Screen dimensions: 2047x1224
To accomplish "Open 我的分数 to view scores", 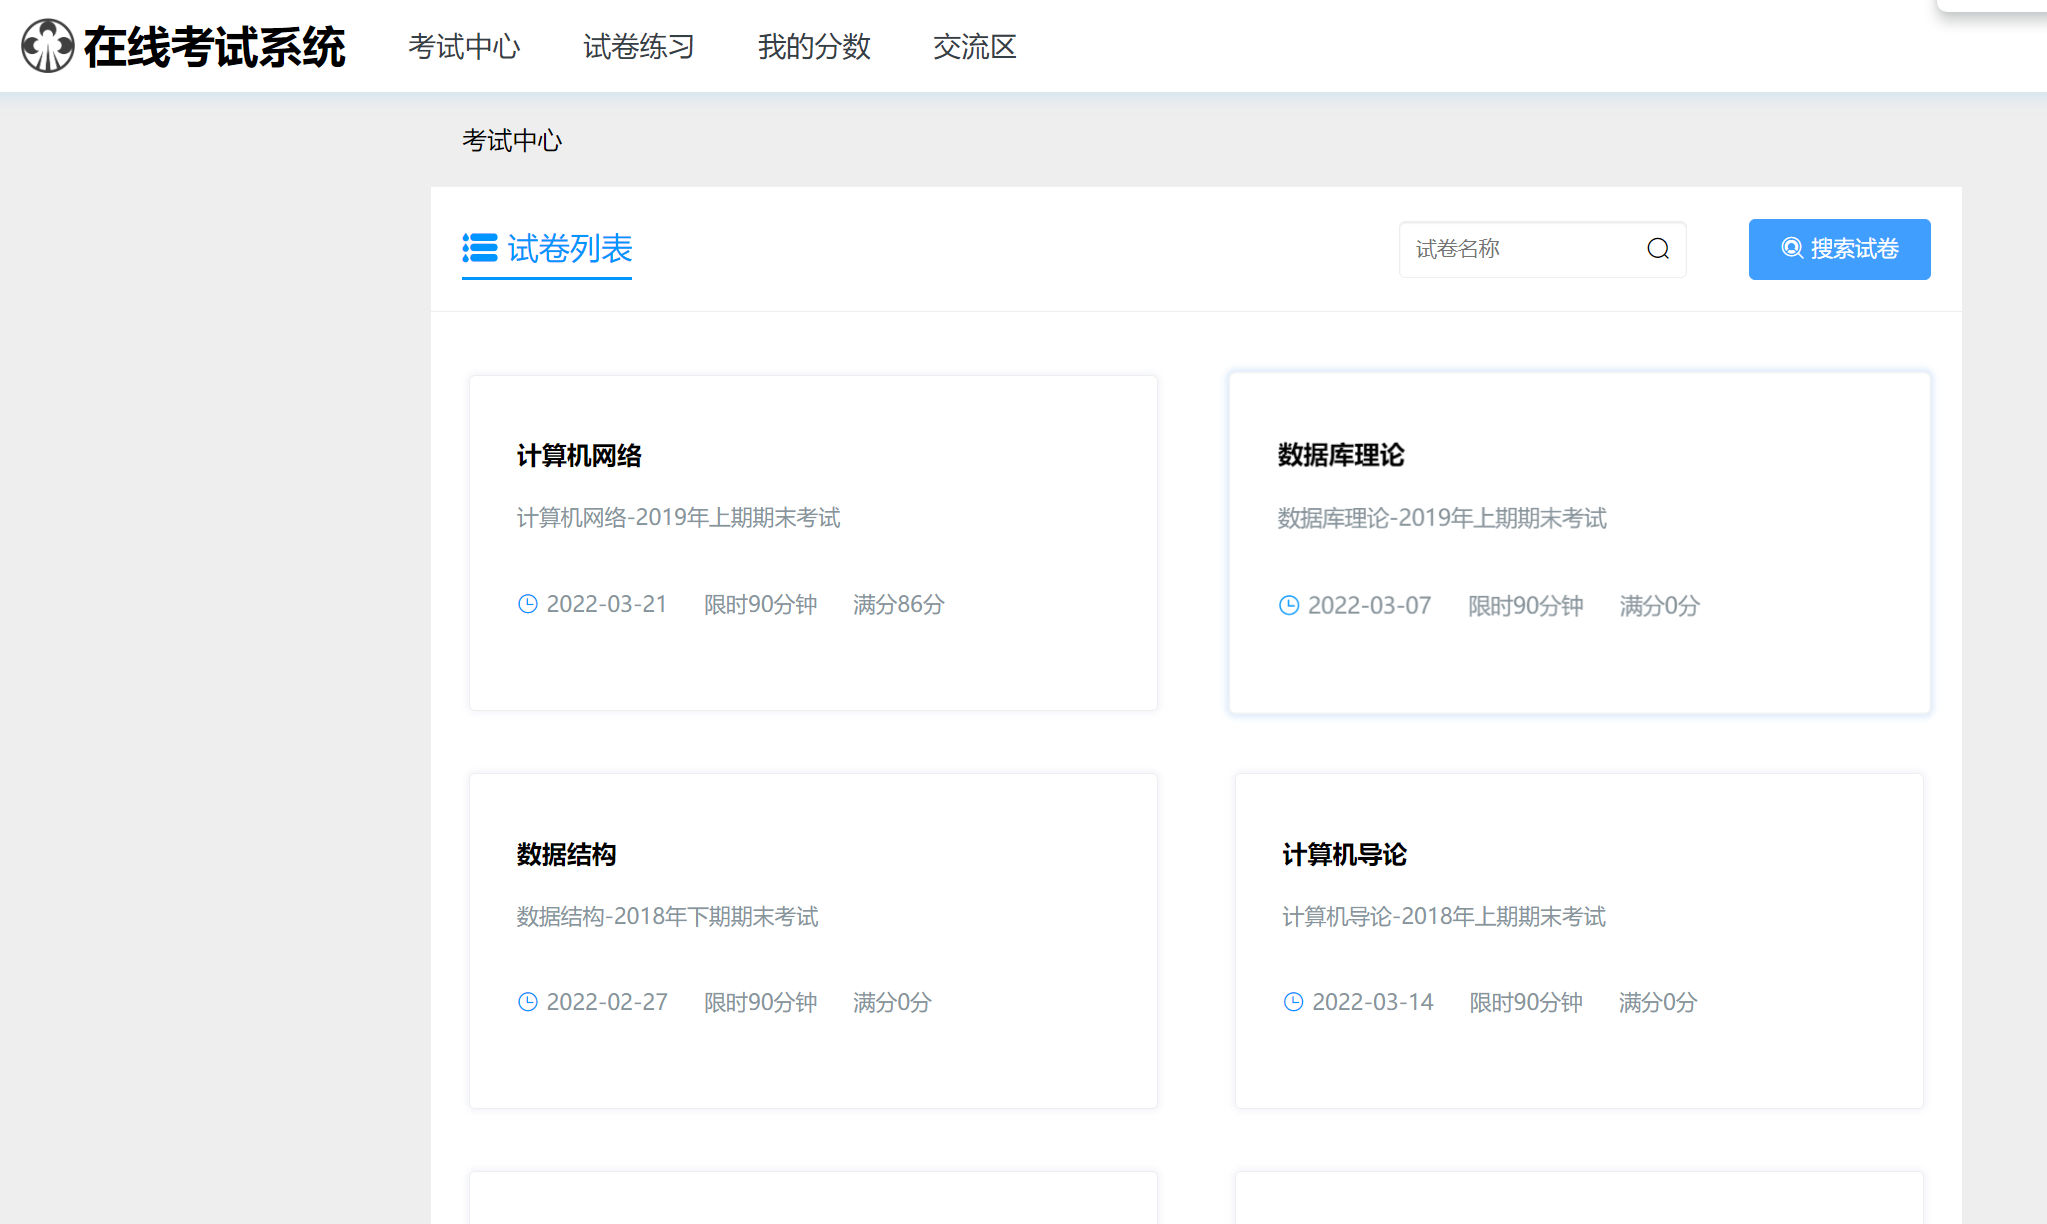I will pyautogui.click(x=814, y=47).
